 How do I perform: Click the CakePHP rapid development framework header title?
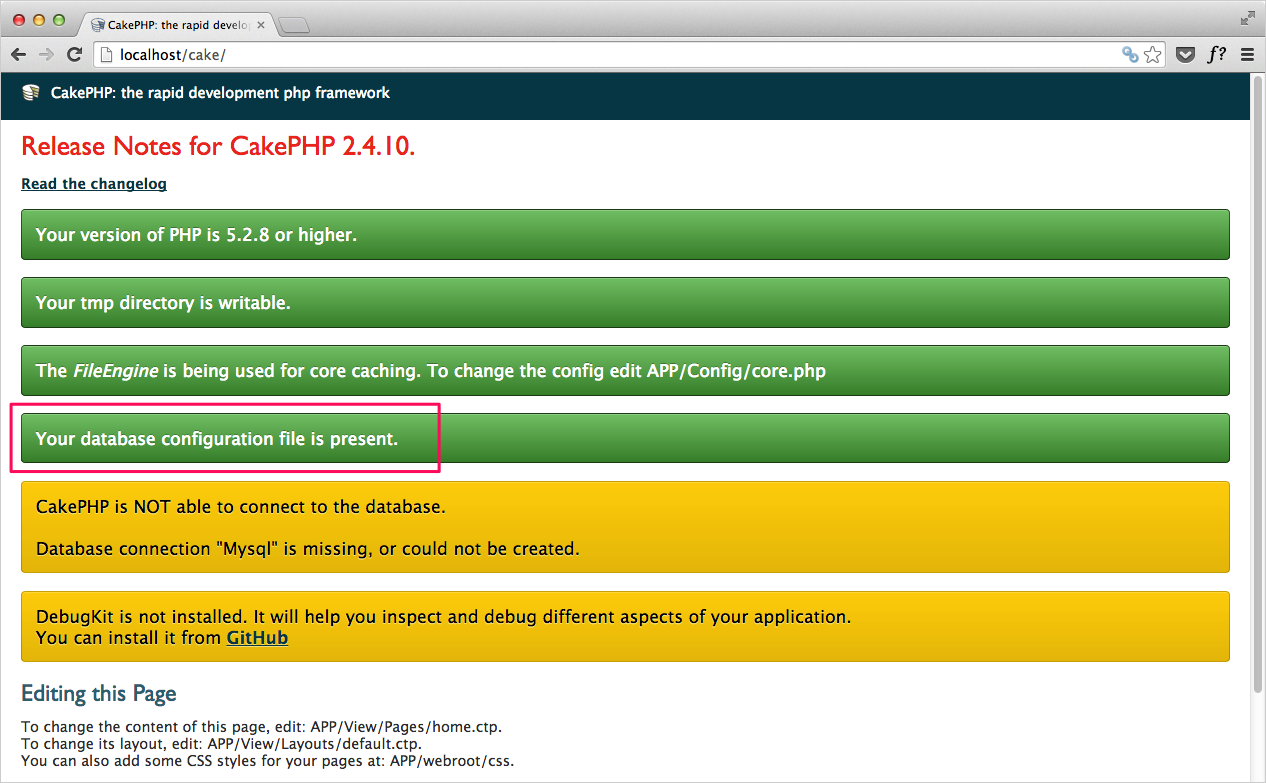[220, 93]
